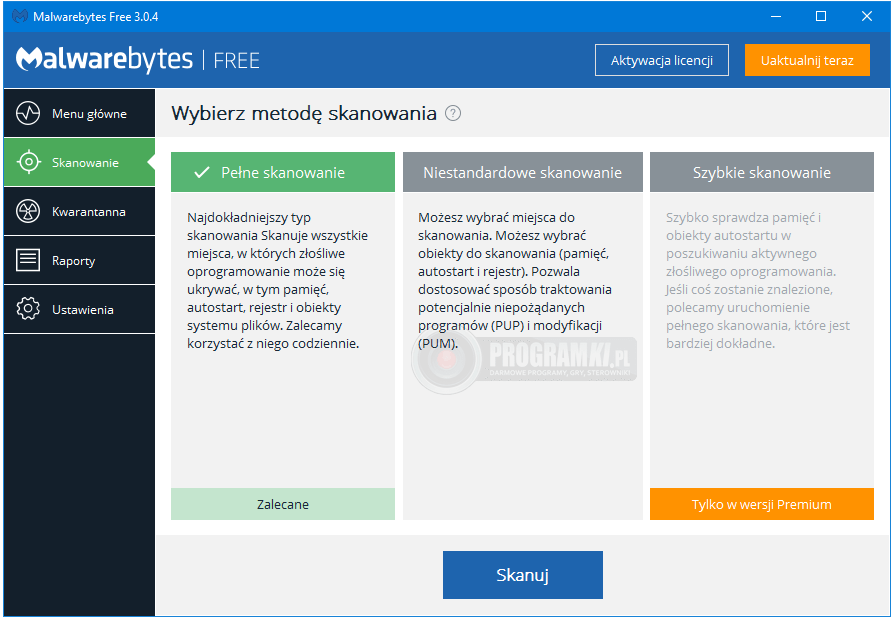Click Tylko w wersji Premium banner
Viewport: 892px width, 620px height.
[x=762, y=504]
